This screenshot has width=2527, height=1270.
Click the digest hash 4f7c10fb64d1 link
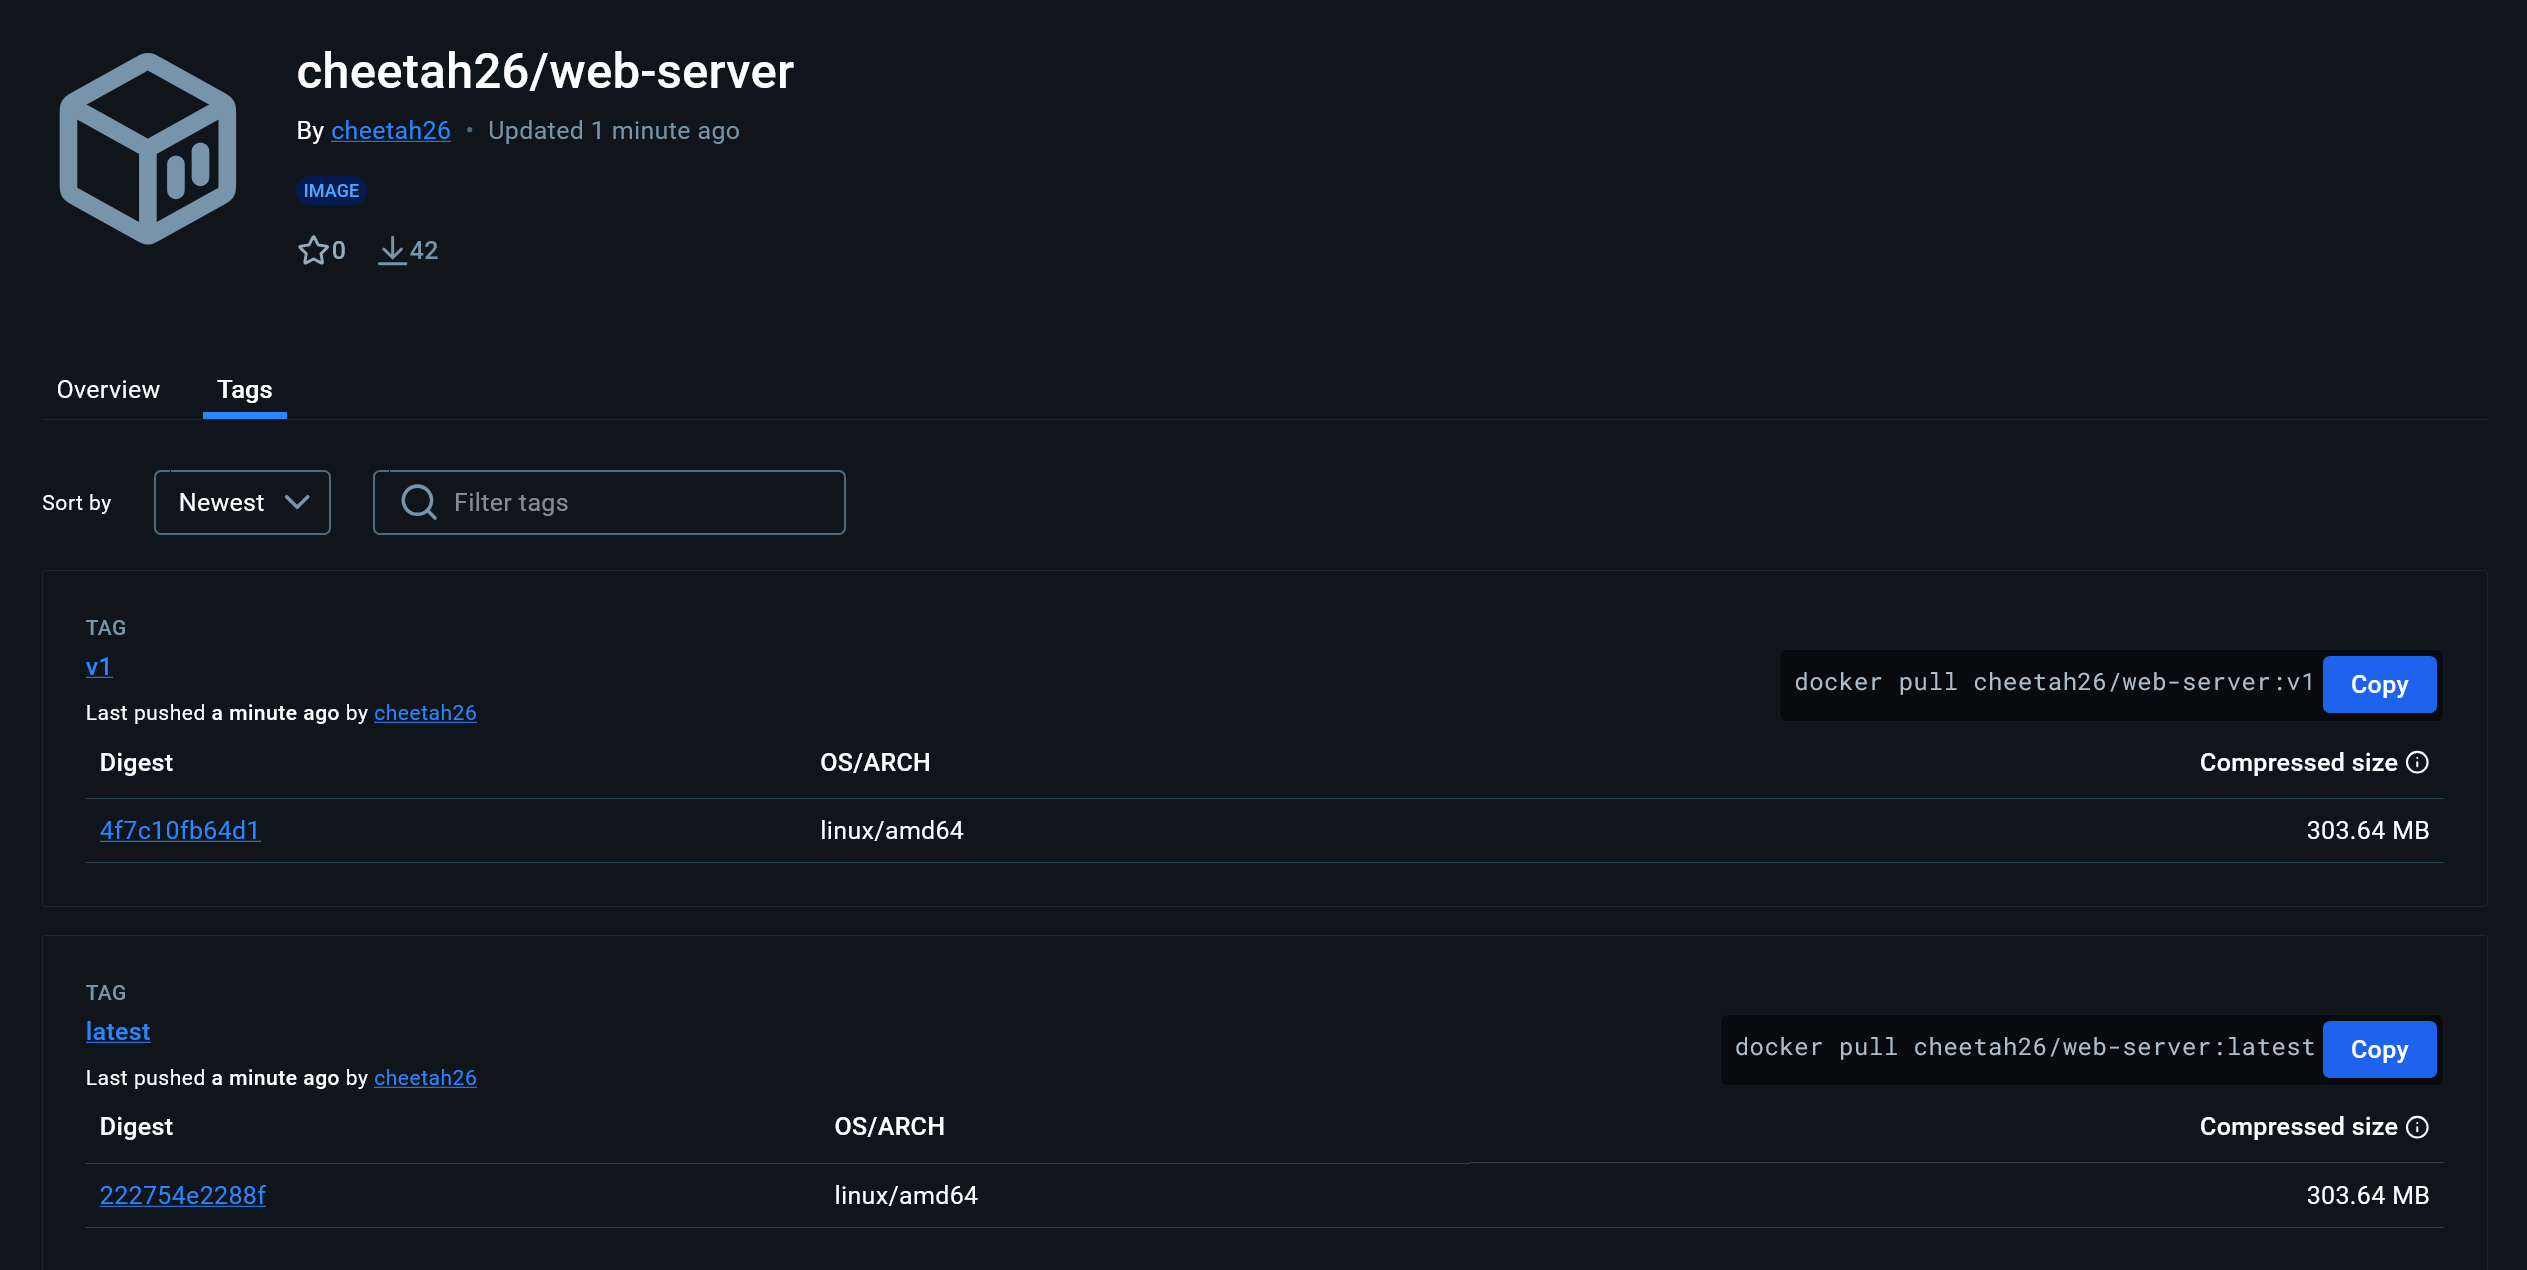coord(180,829)
